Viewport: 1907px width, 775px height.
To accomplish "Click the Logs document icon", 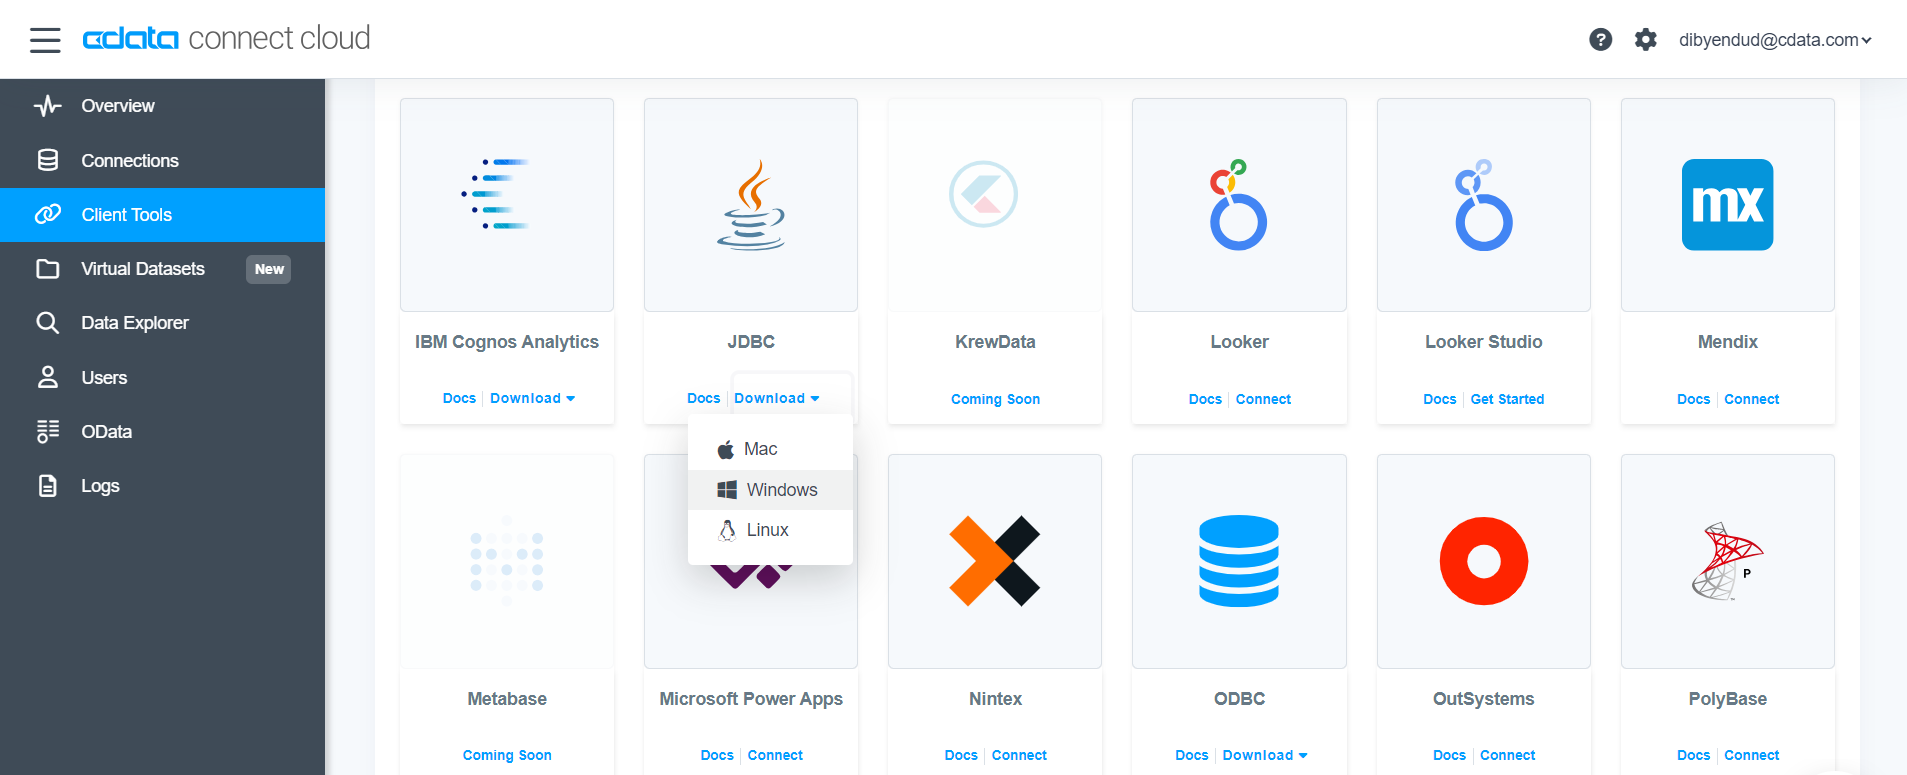I will 48,486.
